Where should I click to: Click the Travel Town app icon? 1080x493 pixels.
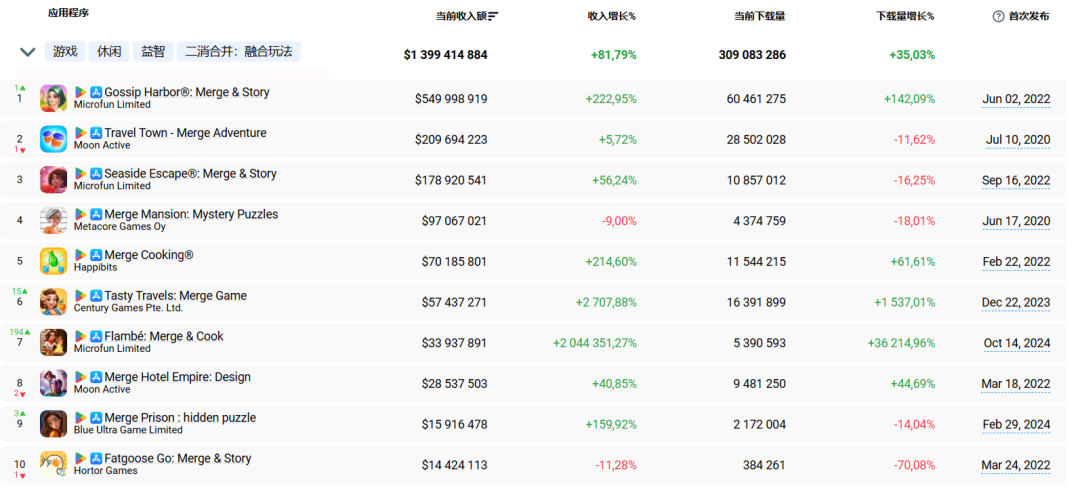pos(54,139)
